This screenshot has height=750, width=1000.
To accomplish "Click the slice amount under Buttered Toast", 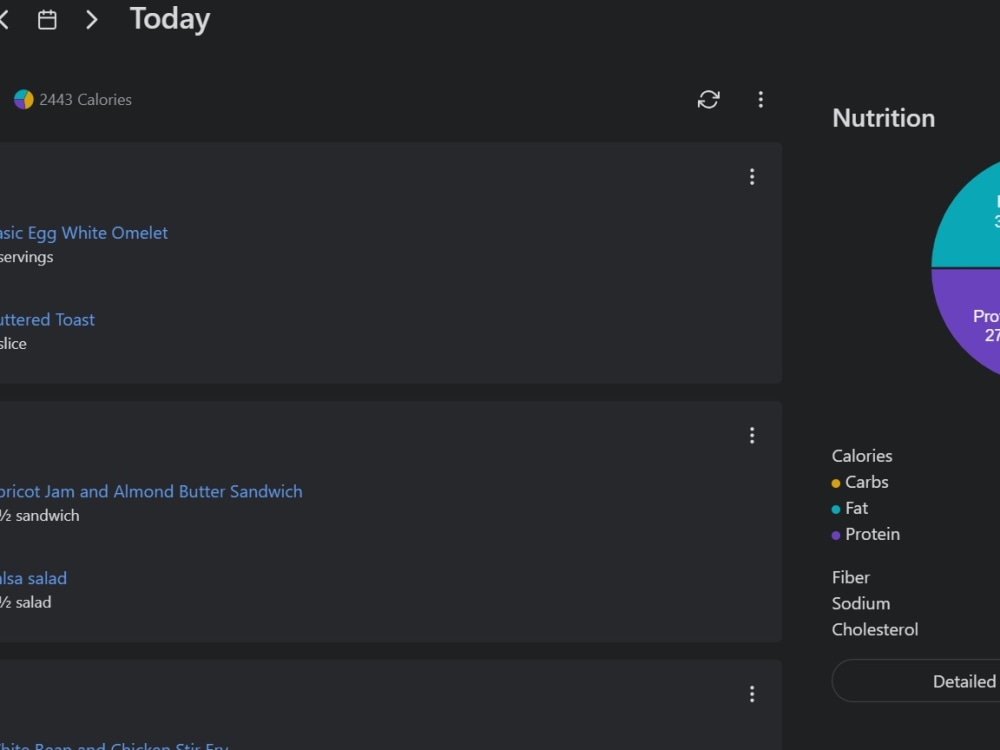I will (x=13, y=344).
